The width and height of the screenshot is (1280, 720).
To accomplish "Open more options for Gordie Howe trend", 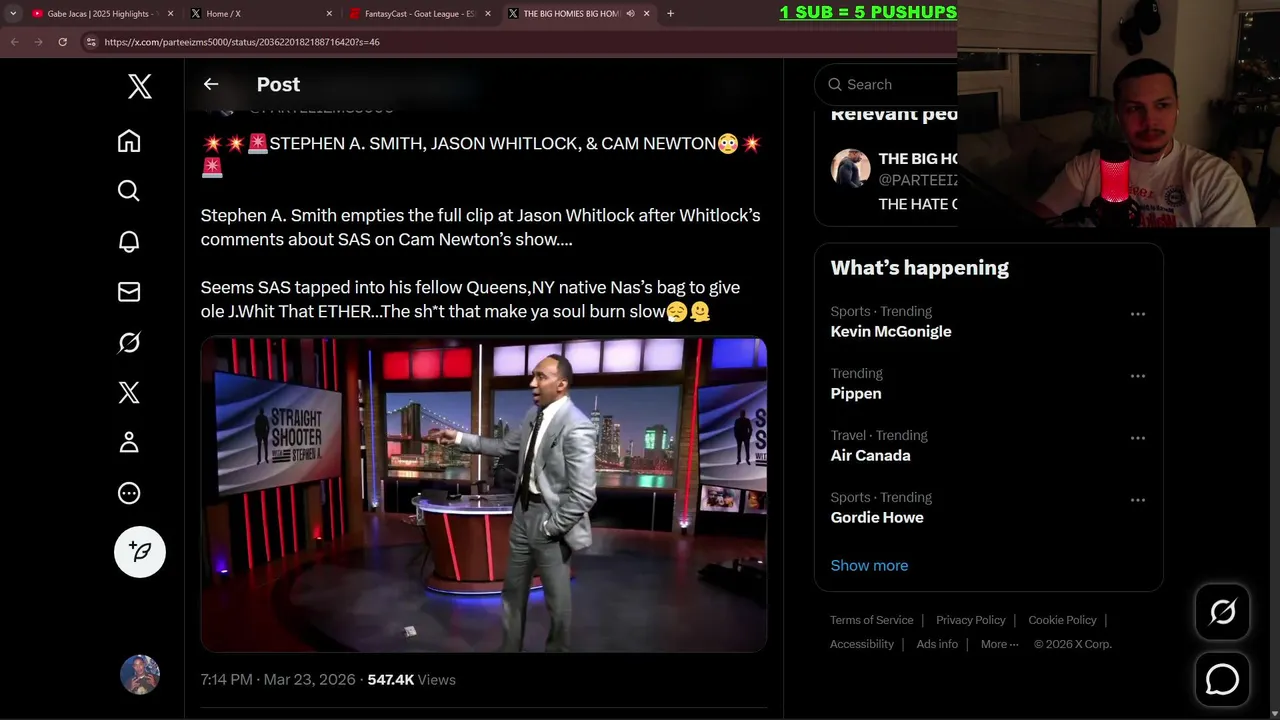I will tap(1138, 500).
